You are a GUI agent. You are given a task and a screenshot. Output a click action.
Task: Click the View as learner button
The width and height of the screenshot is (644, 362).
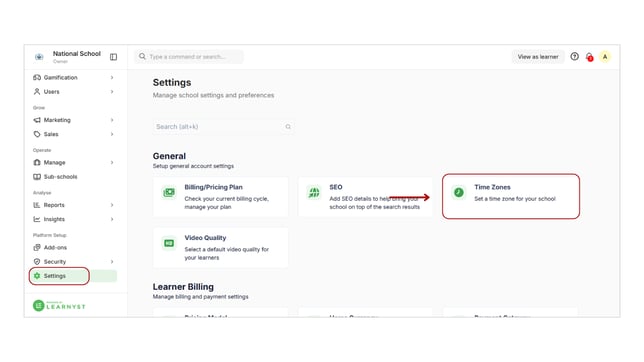coord(538,57)
